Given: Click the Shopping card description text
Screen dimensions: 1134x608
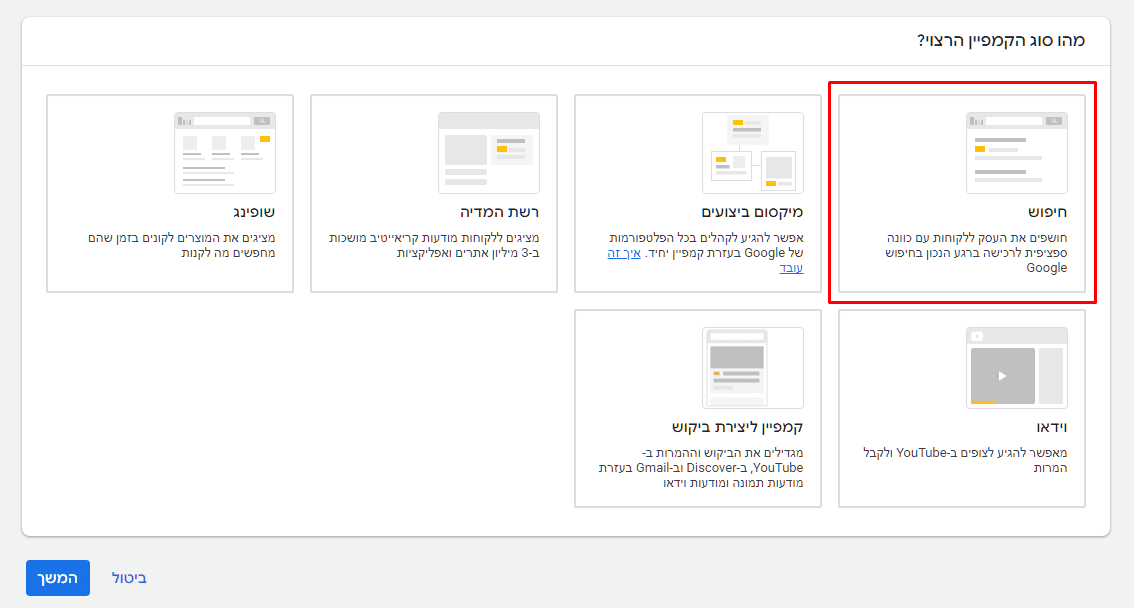Looking at the screenshot, I should point(182,245).
